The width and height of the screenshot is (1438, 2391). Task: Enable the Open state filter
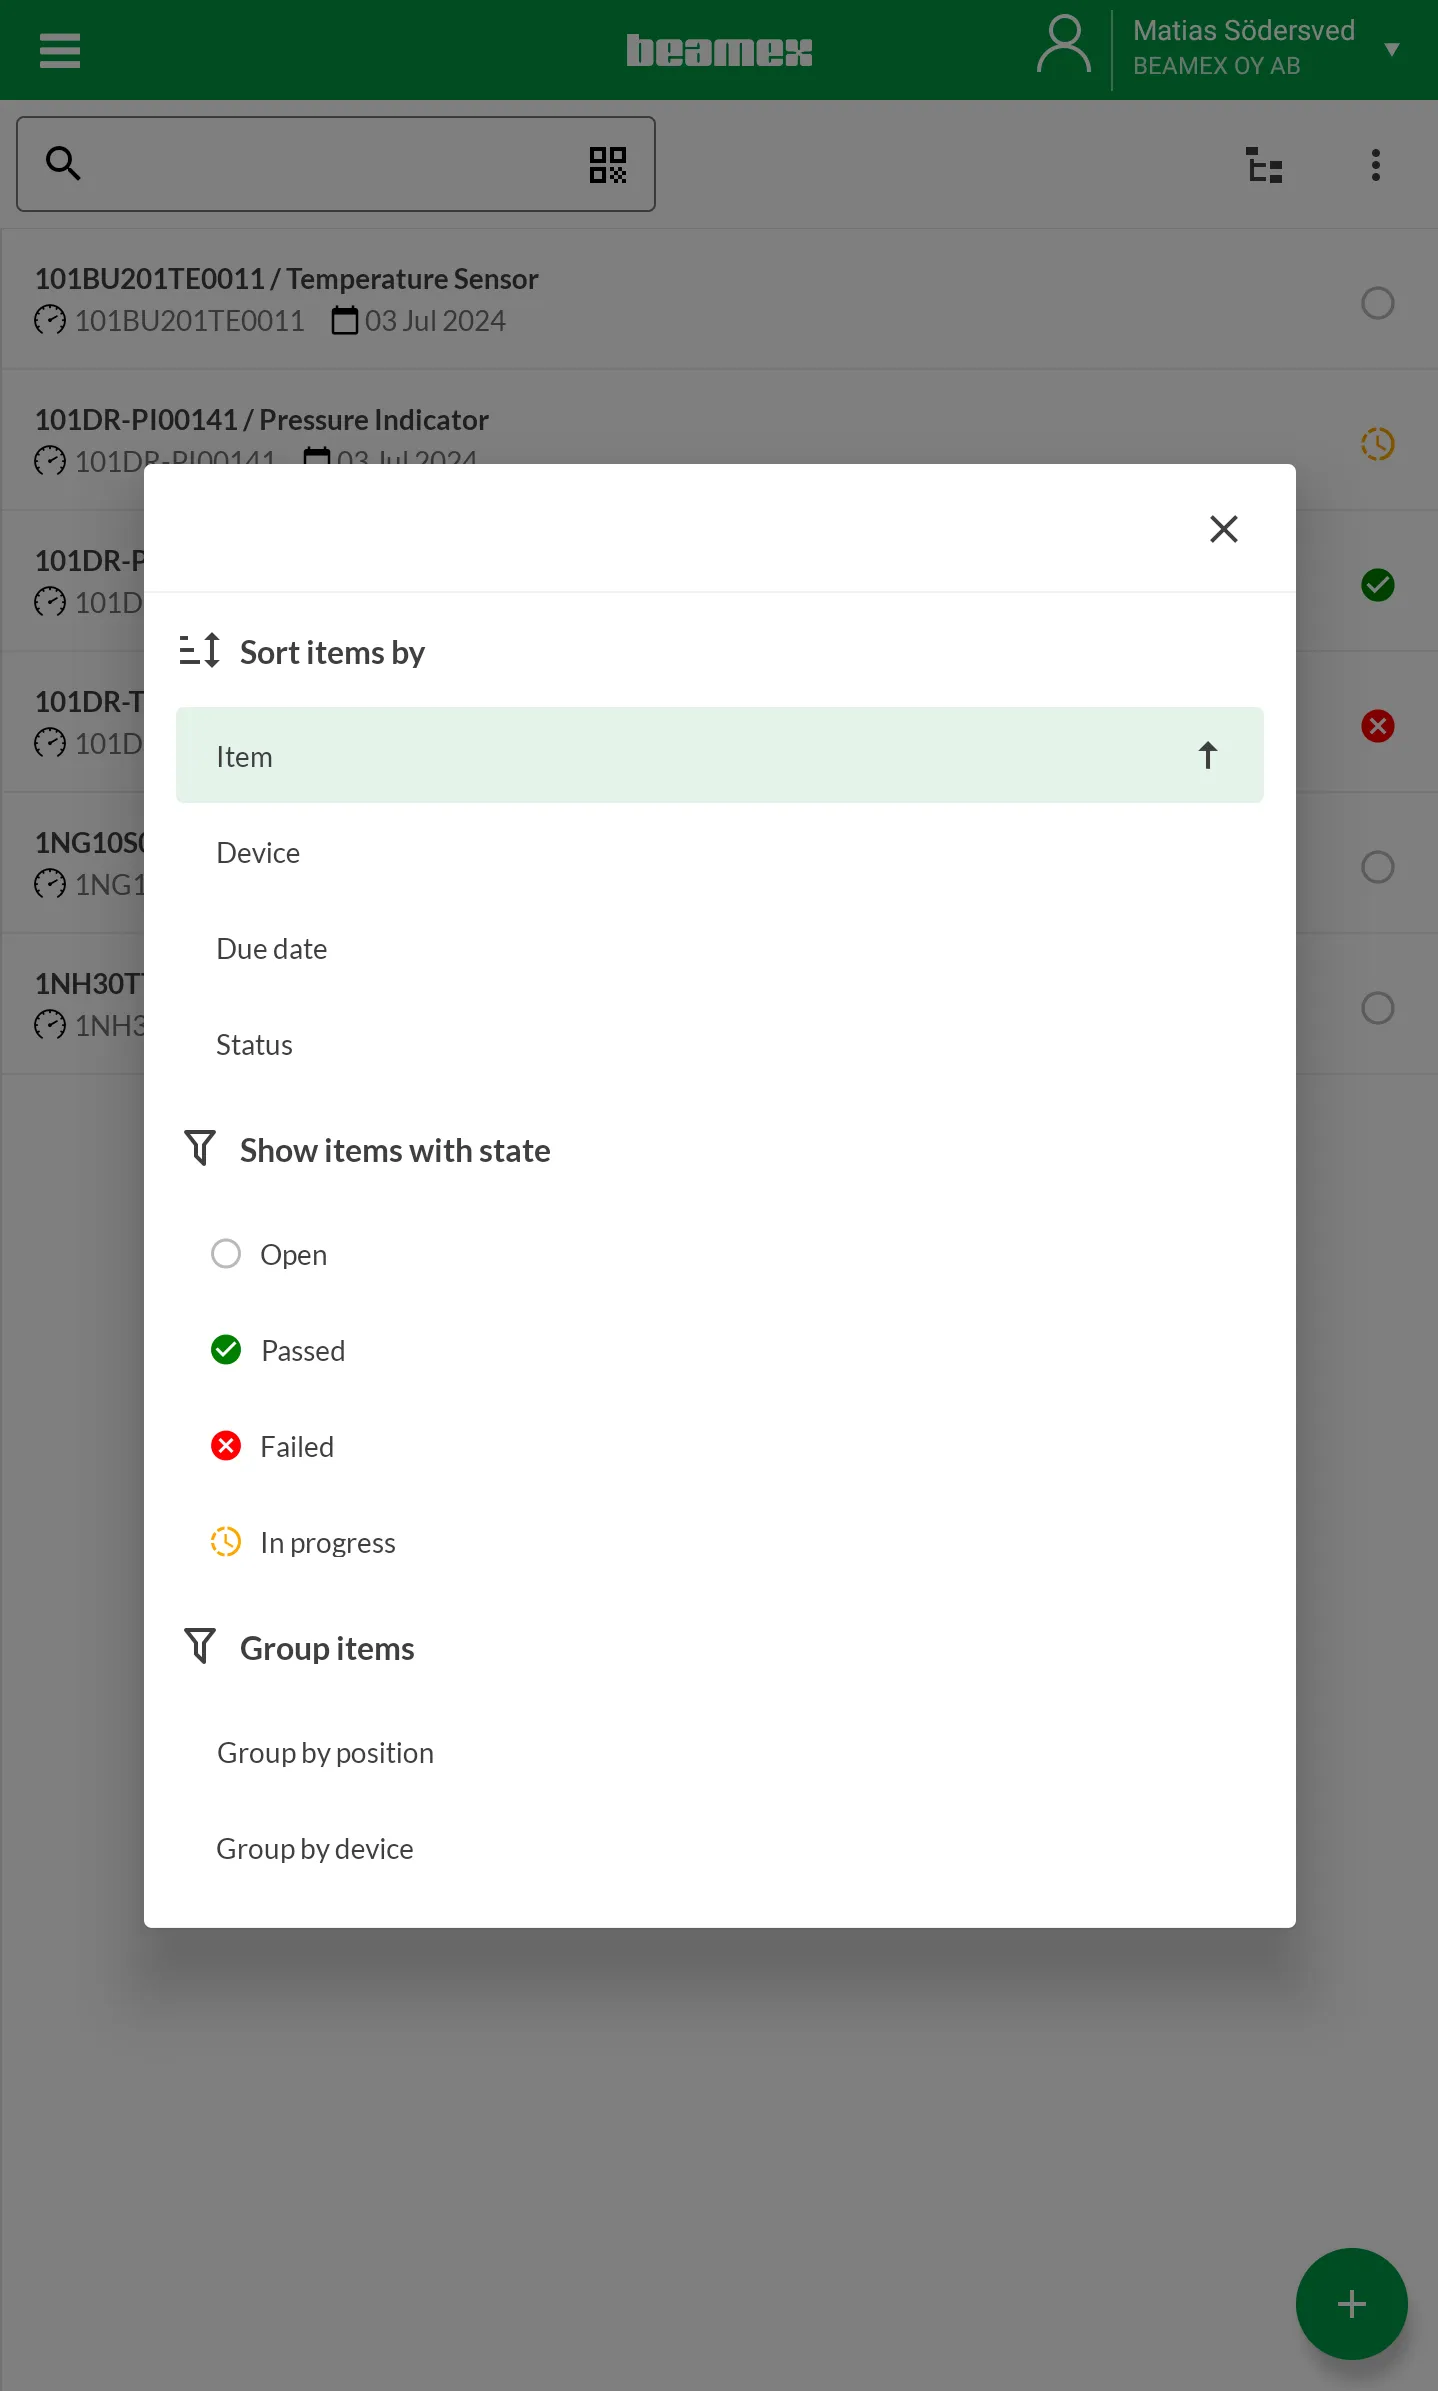click(x=226, y=1253)
